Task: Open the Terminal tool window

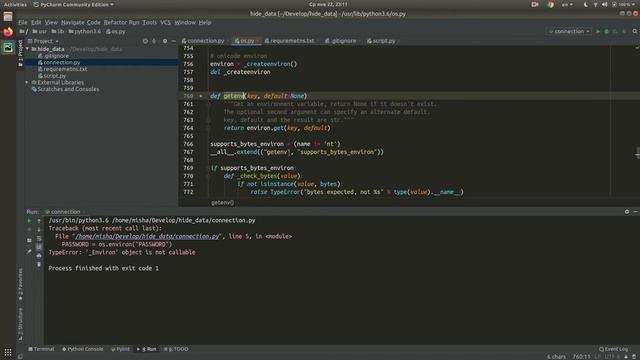Action: [41, 349]
